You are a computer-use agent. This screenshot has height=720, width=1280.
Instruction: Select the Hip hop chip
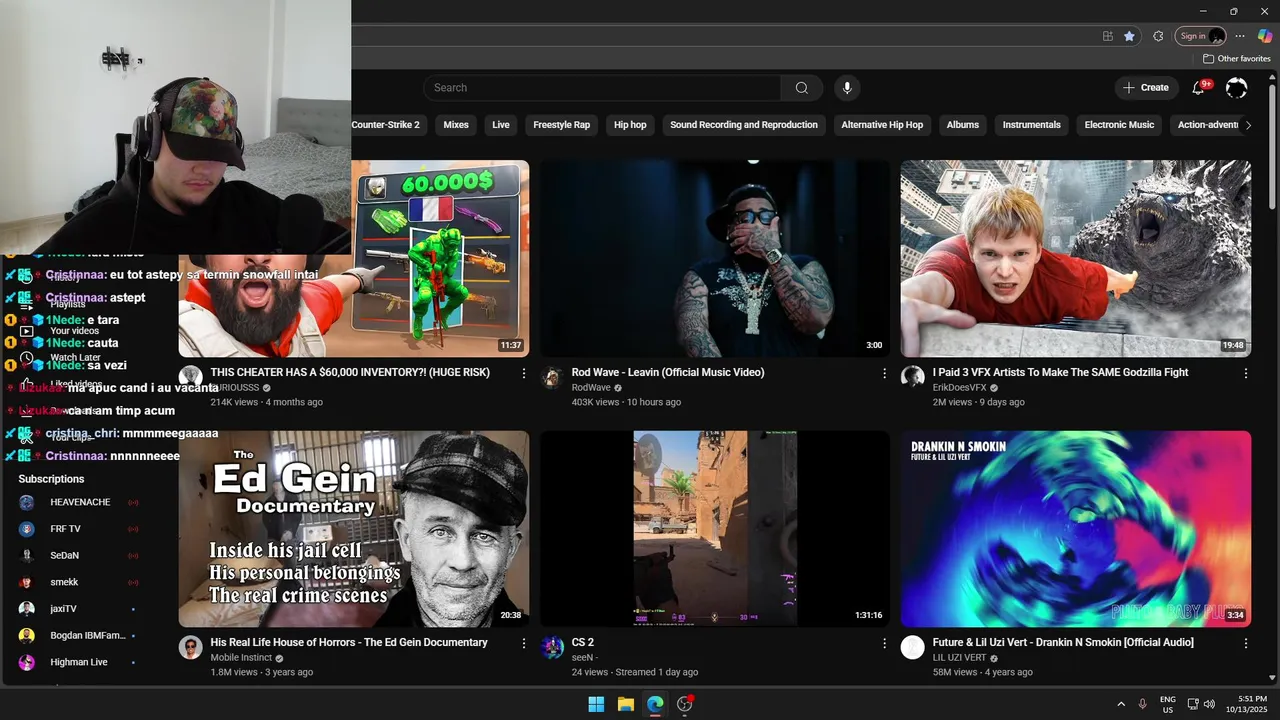pyautogui.click(x=630, y=125)
